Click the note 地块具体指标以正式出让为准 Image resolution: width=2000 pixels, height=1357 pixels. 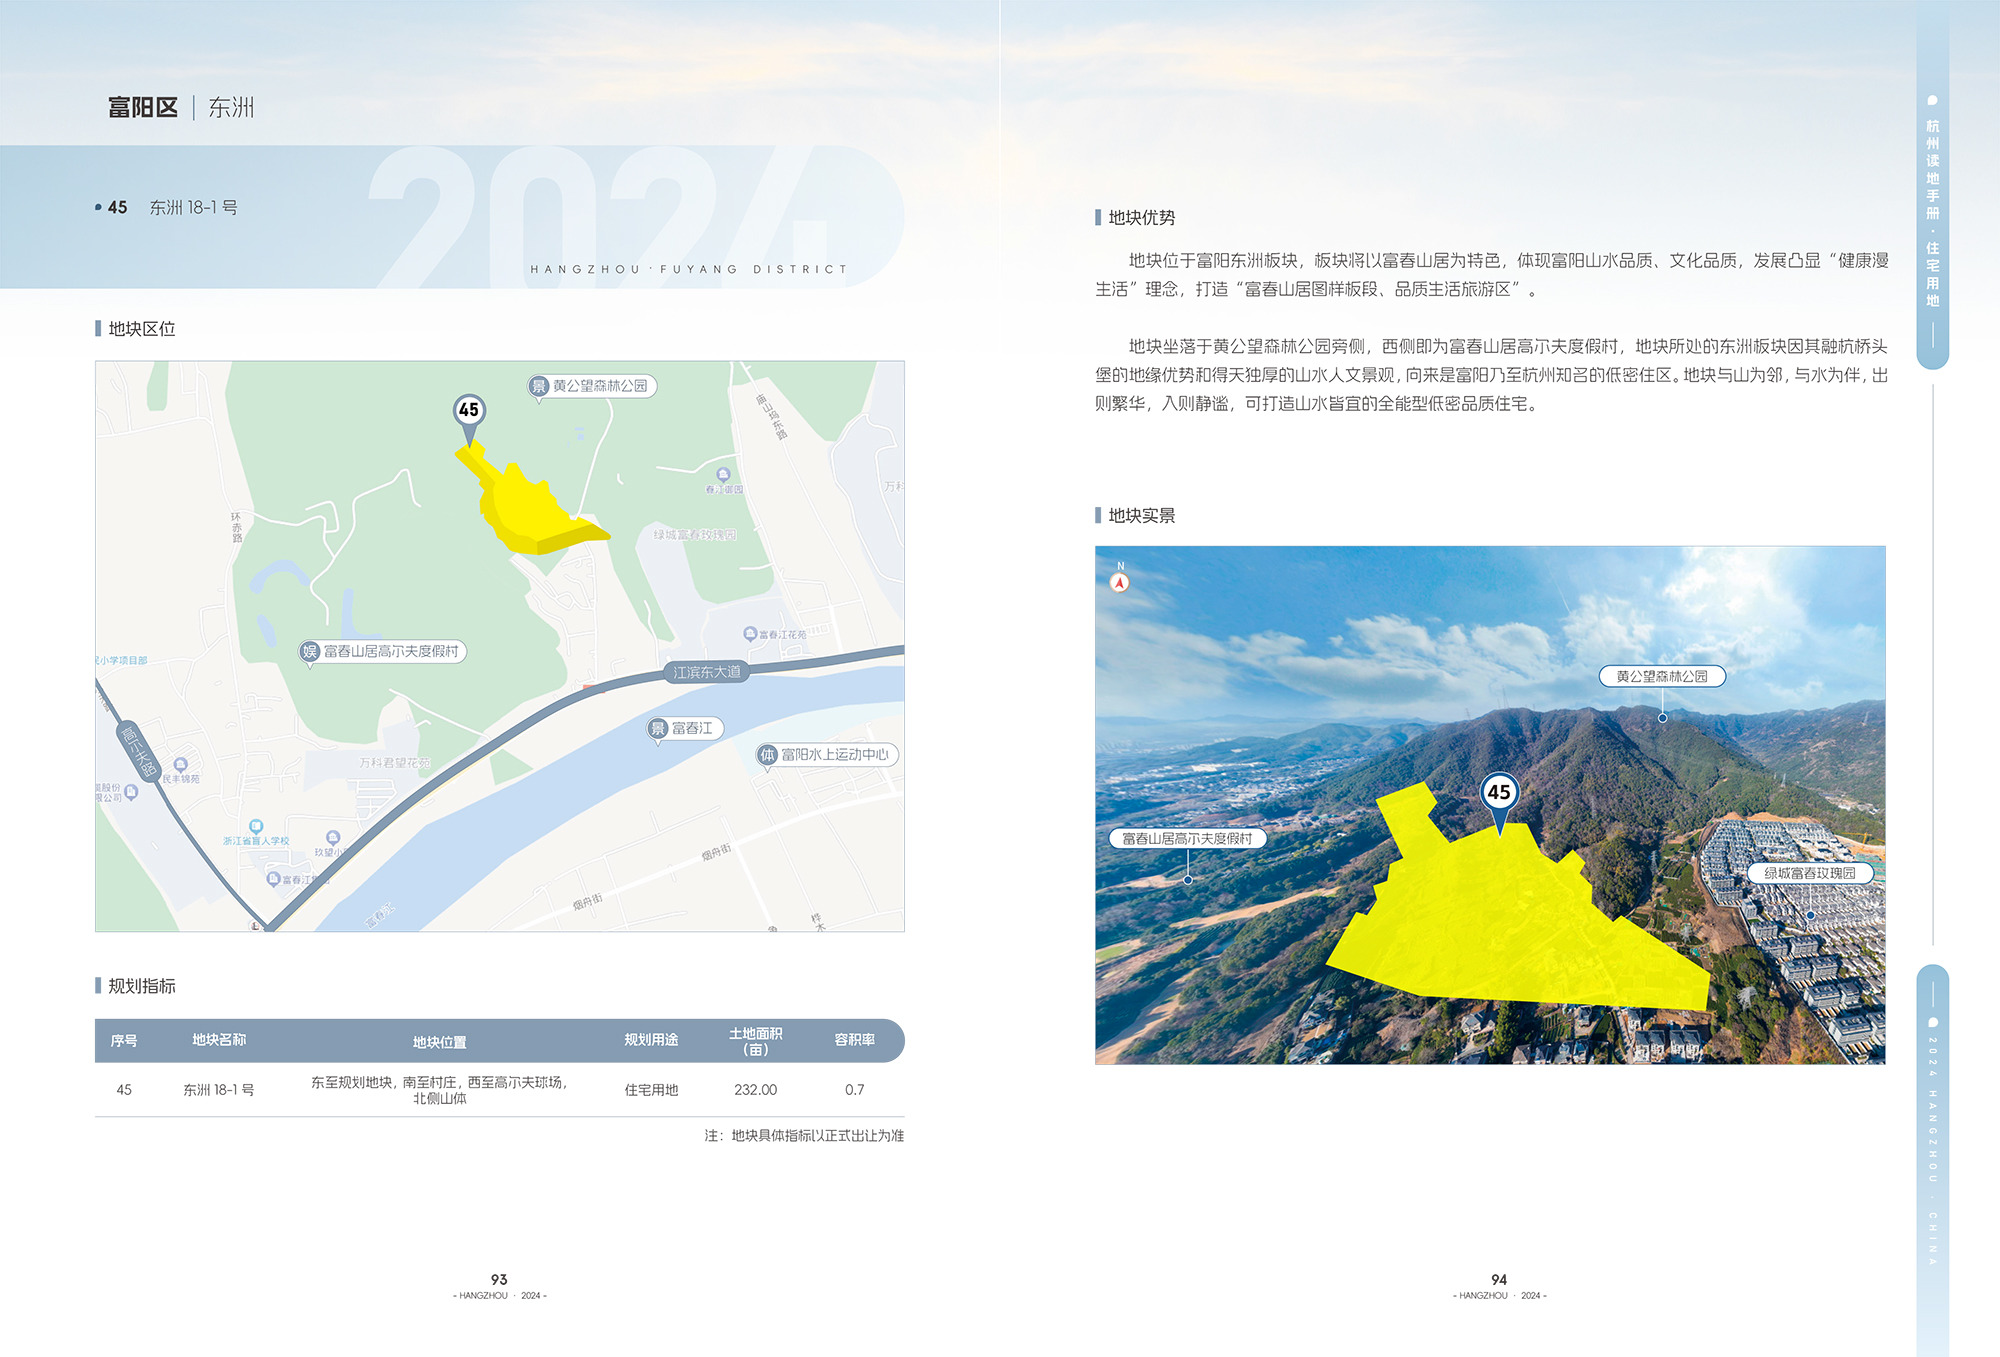point(804,1136)
